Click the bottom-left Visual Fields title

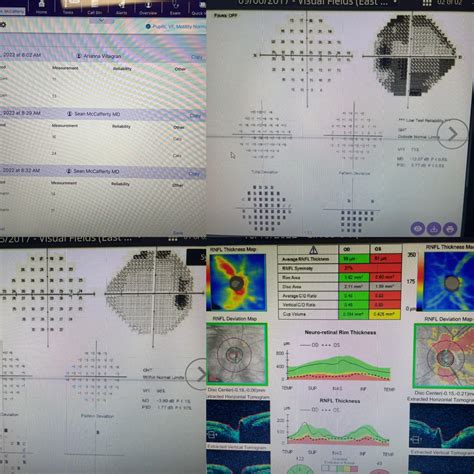click(x=66, y=239)
